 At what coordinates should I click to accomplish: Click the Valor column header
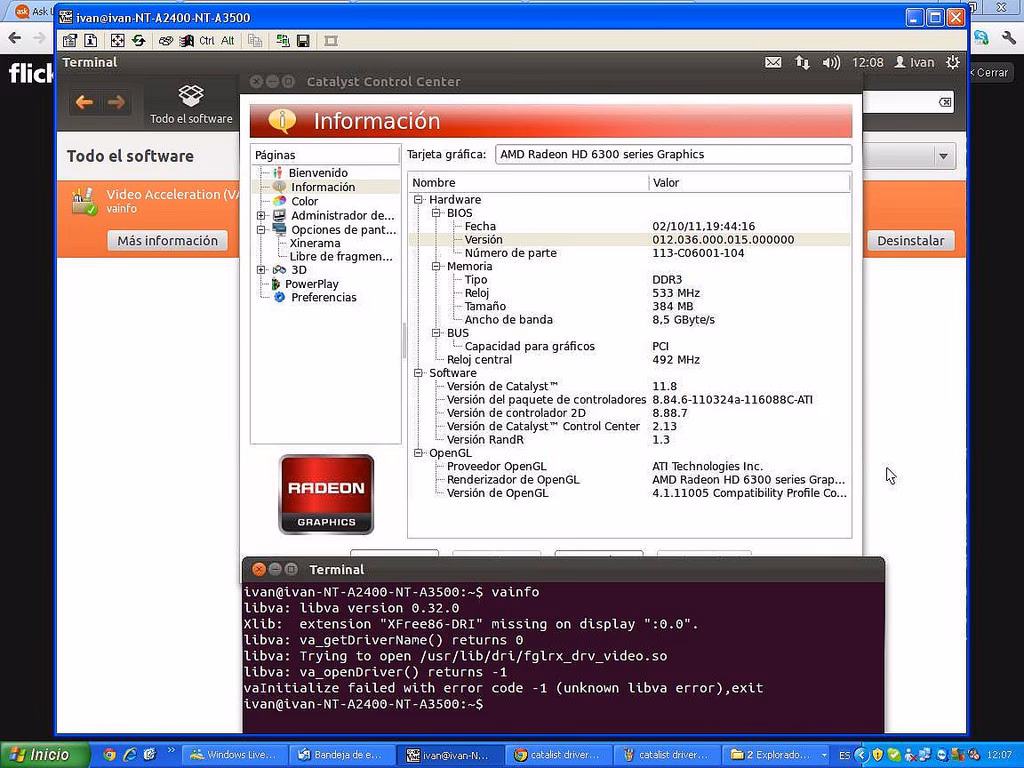(750, 183)
